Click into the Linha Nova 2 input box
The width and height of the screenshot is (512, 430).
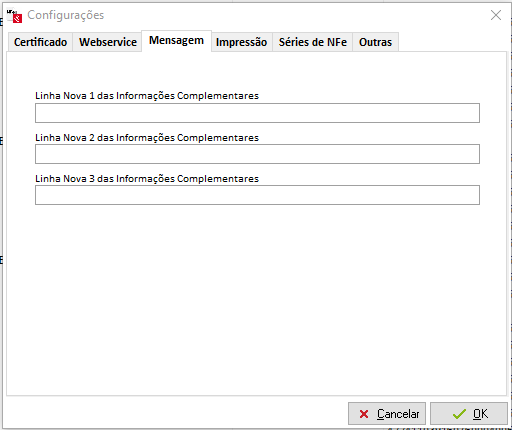pyautogui.click(x=257, y=154)
